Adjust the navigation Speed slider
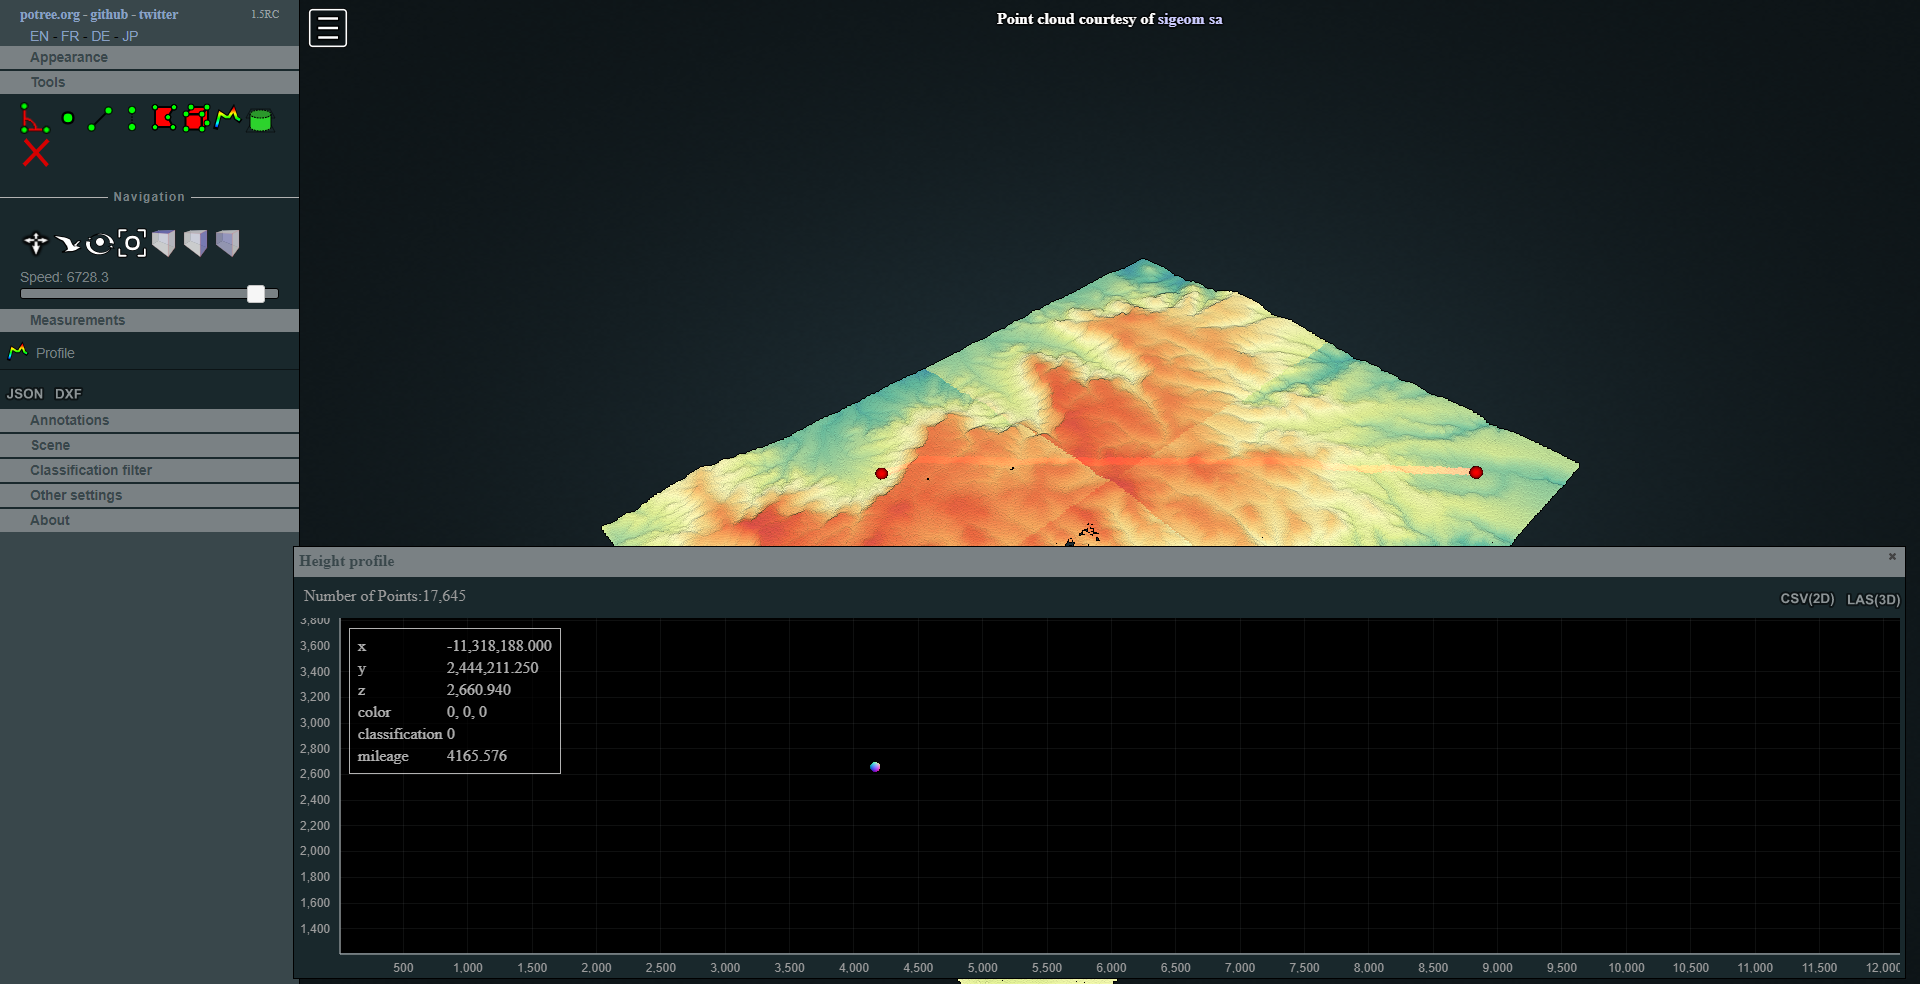The height and width of the screenshot is (984, 1920). [256, 294]
